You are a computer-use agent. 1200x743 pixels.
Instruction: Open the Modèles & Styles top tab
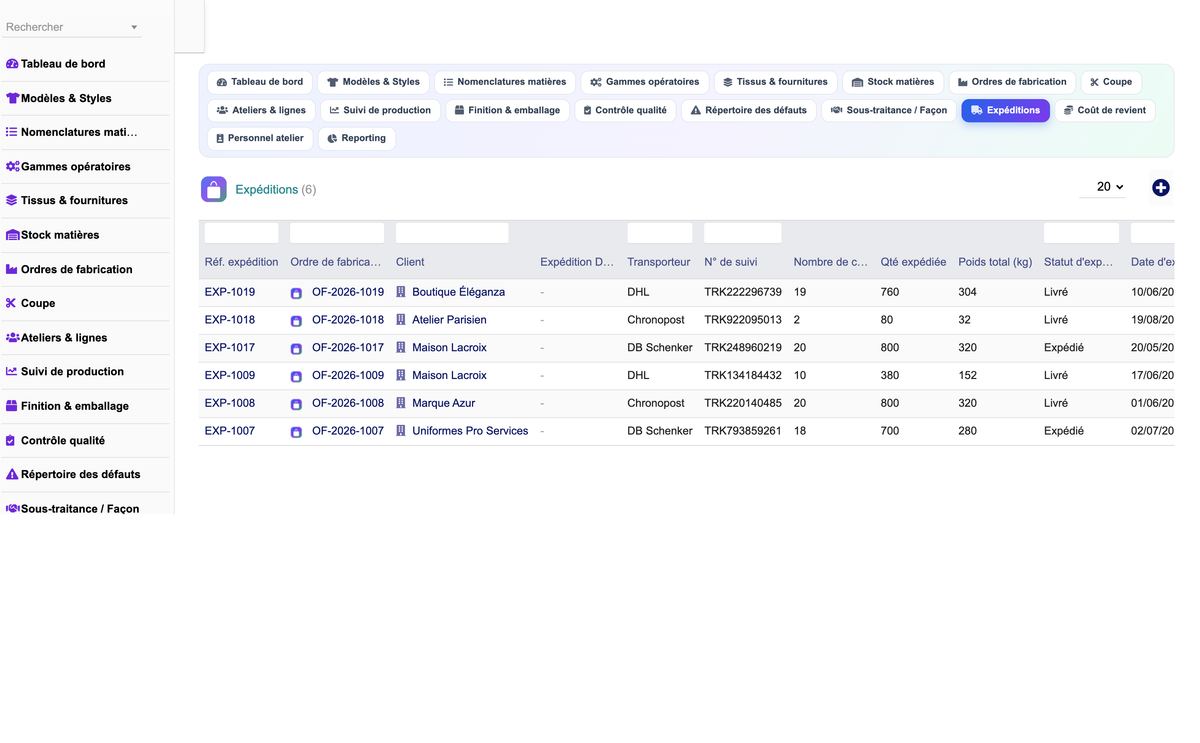pos(374,82)
